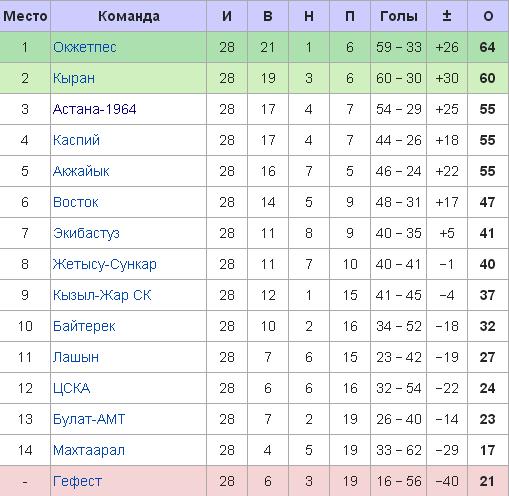Open the Кызыл-Жар СК link

click(102, 295)
